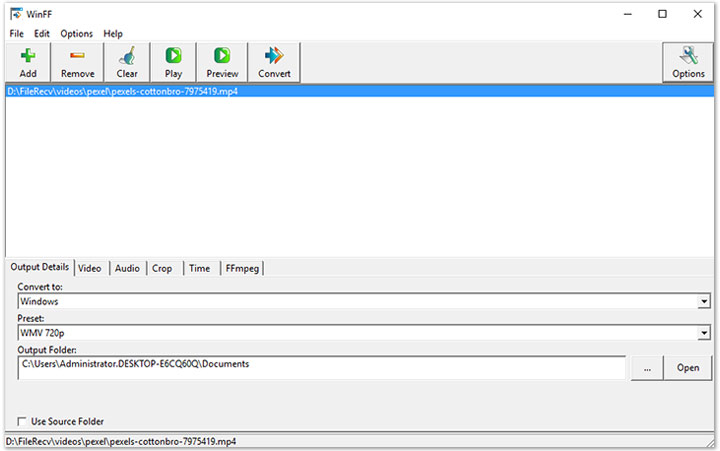Toggle the Use Source Folder checkbox
This screenshot has width=720, height=451.
click(22, 421)
